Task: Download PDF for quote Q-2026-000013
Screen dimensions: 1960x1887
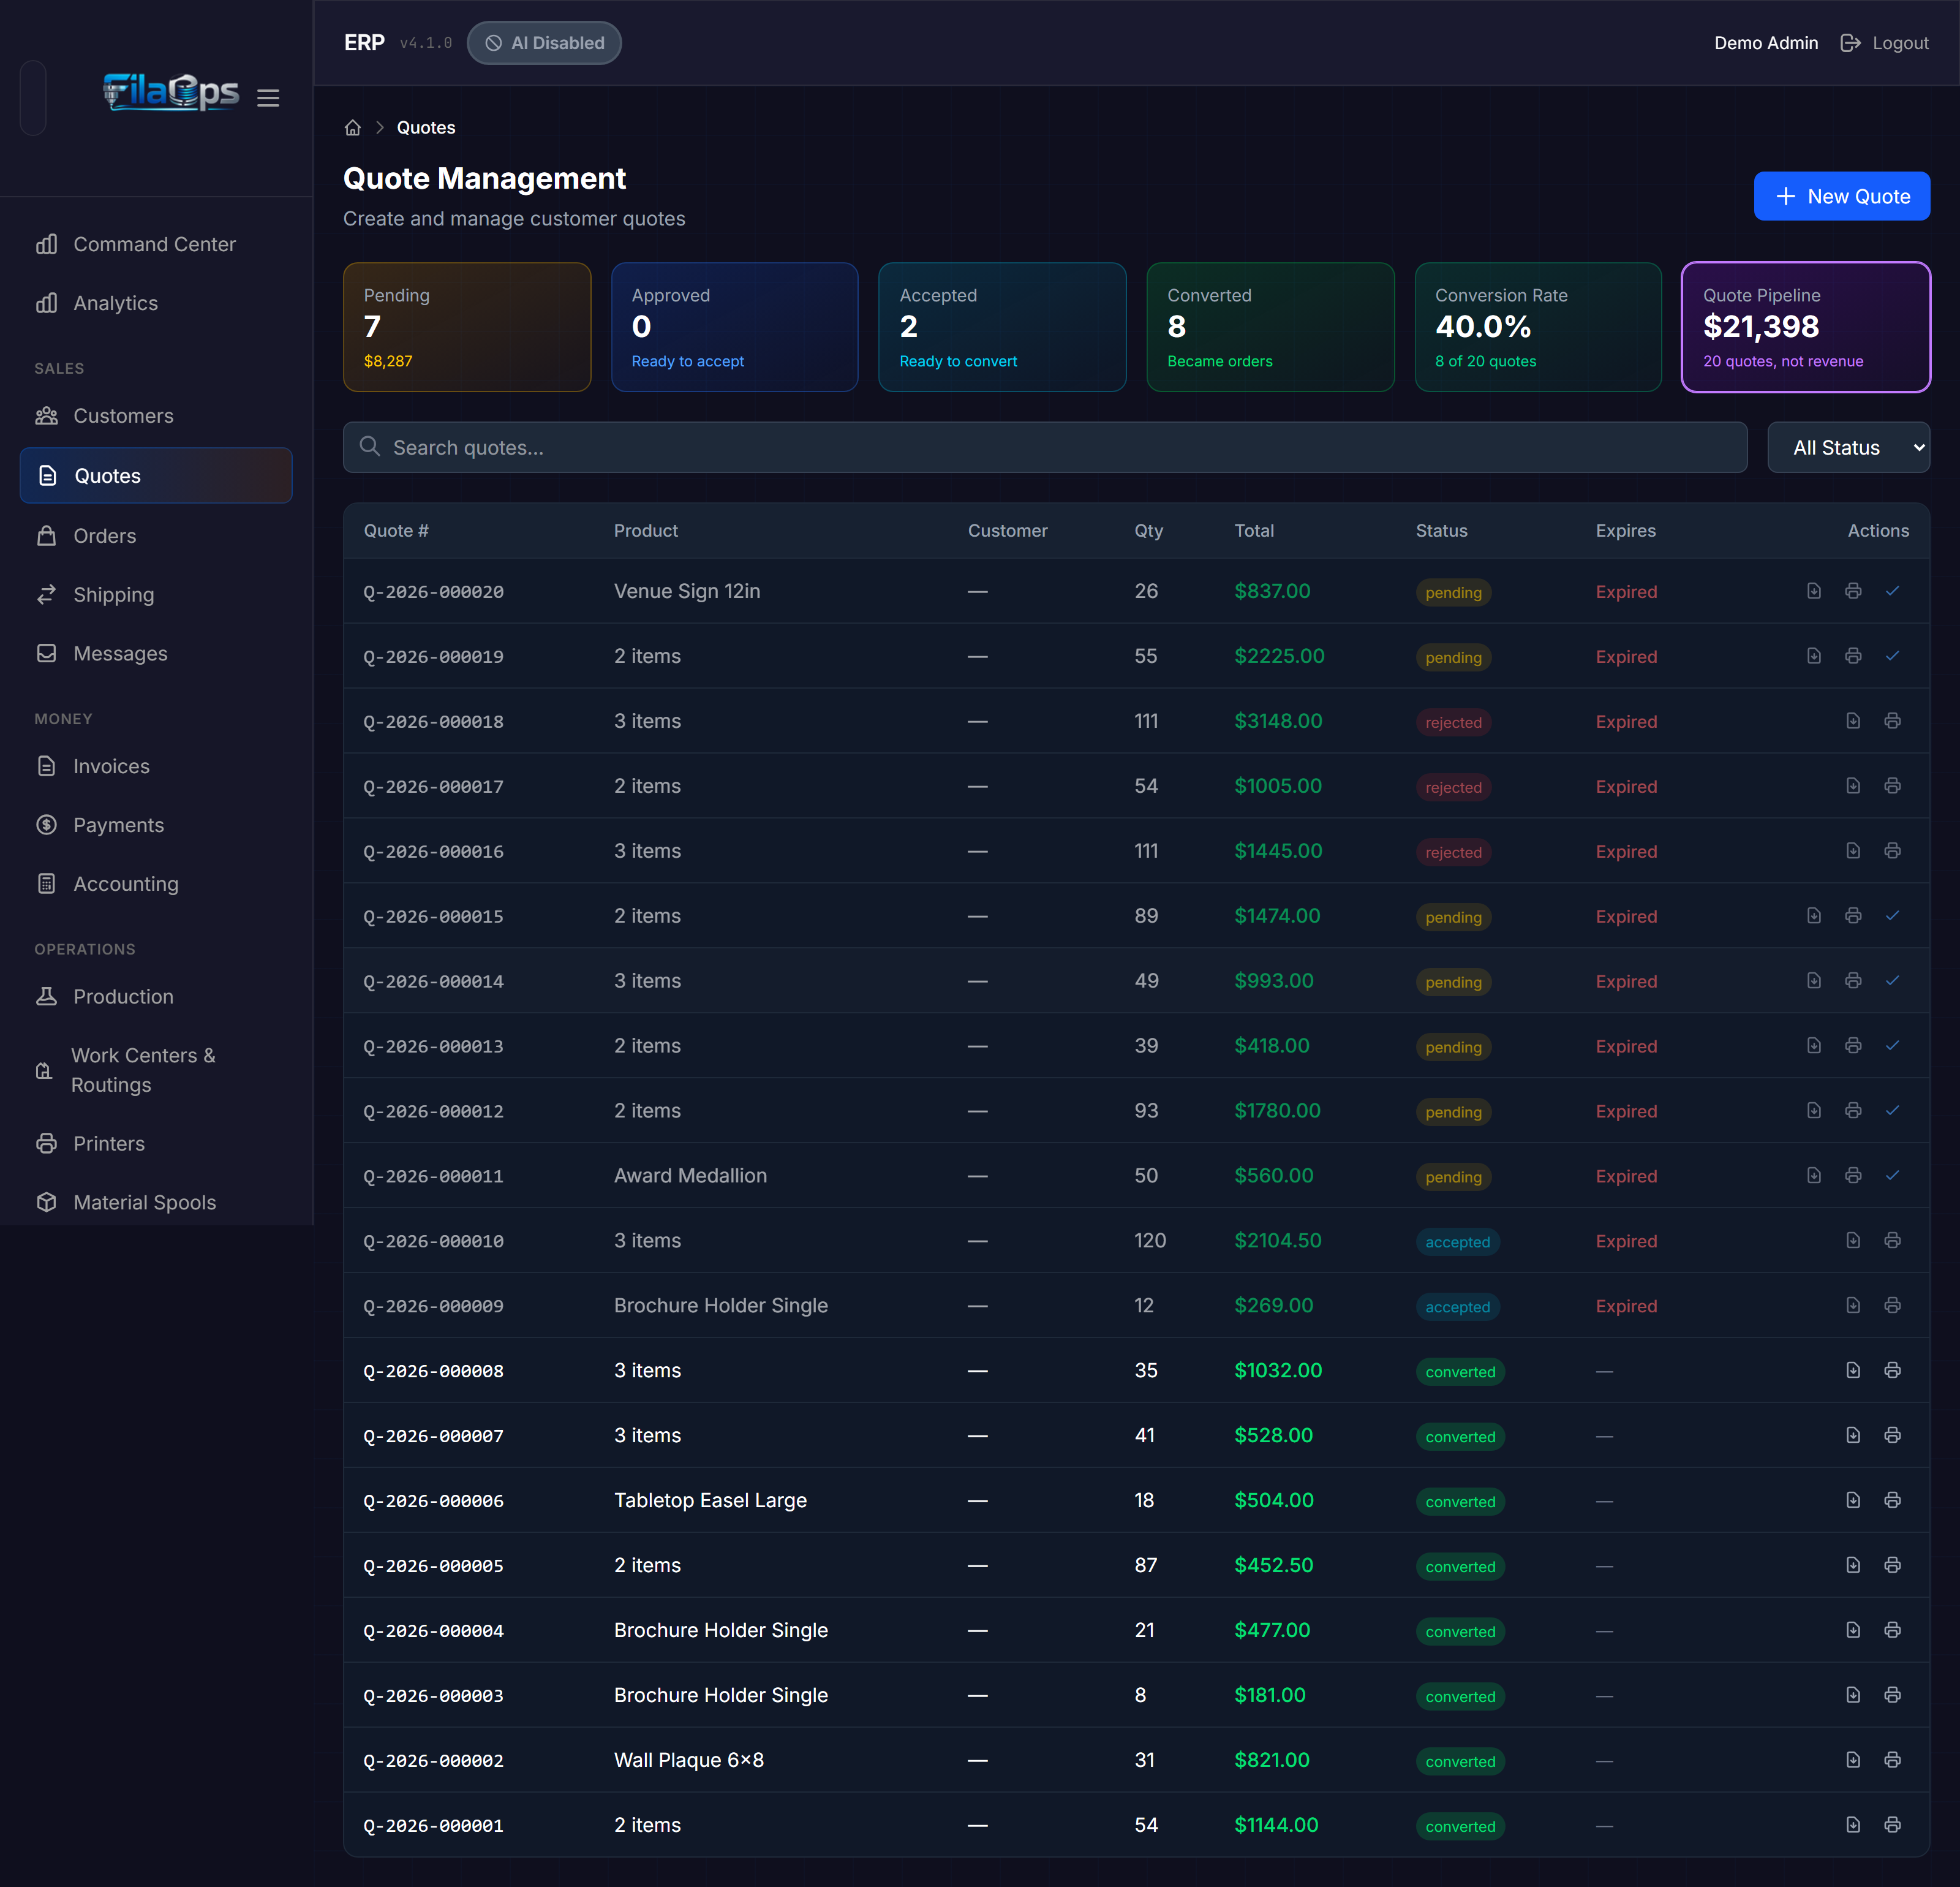Action: tap(1813, 1046)
